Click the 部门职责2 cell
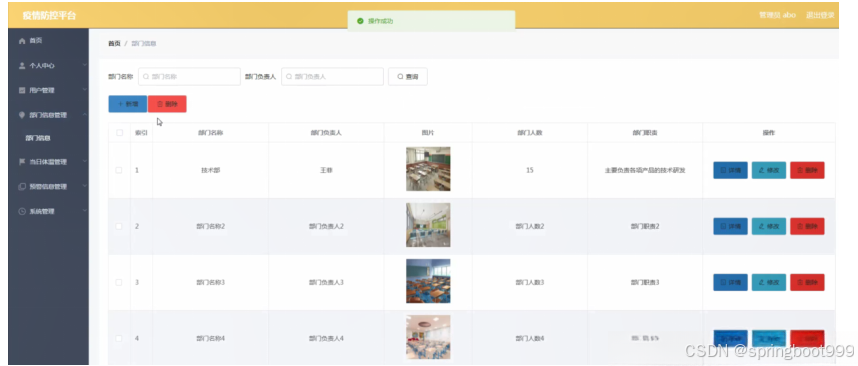Screen dimensions: 858x366 (x=645, y=226)
